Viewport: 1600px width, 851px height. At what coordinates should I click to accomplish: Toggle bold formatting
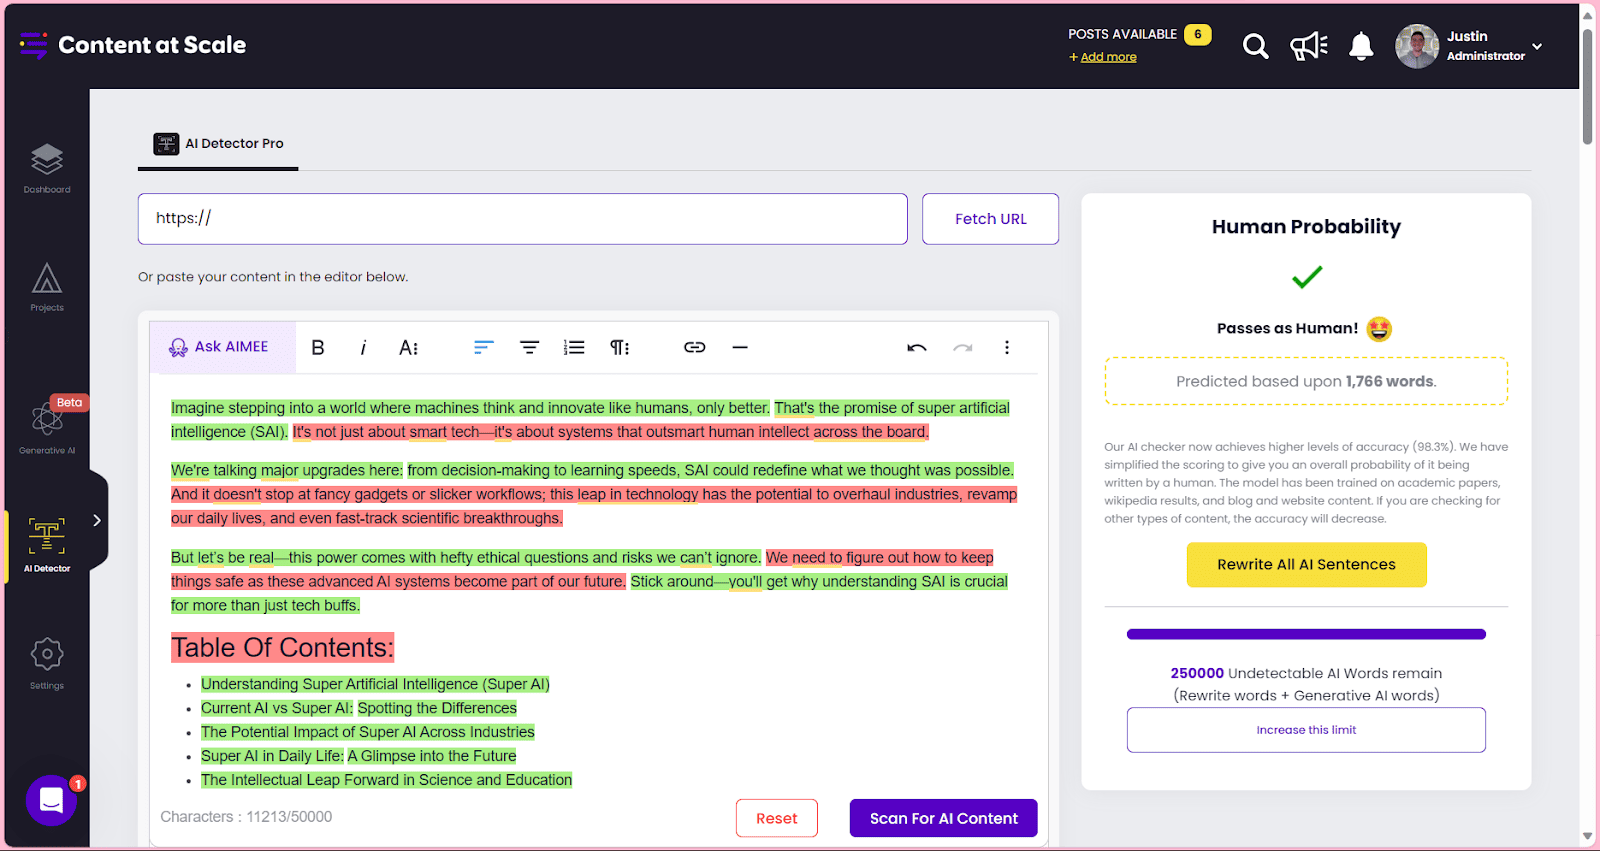[x=318, y=347]
